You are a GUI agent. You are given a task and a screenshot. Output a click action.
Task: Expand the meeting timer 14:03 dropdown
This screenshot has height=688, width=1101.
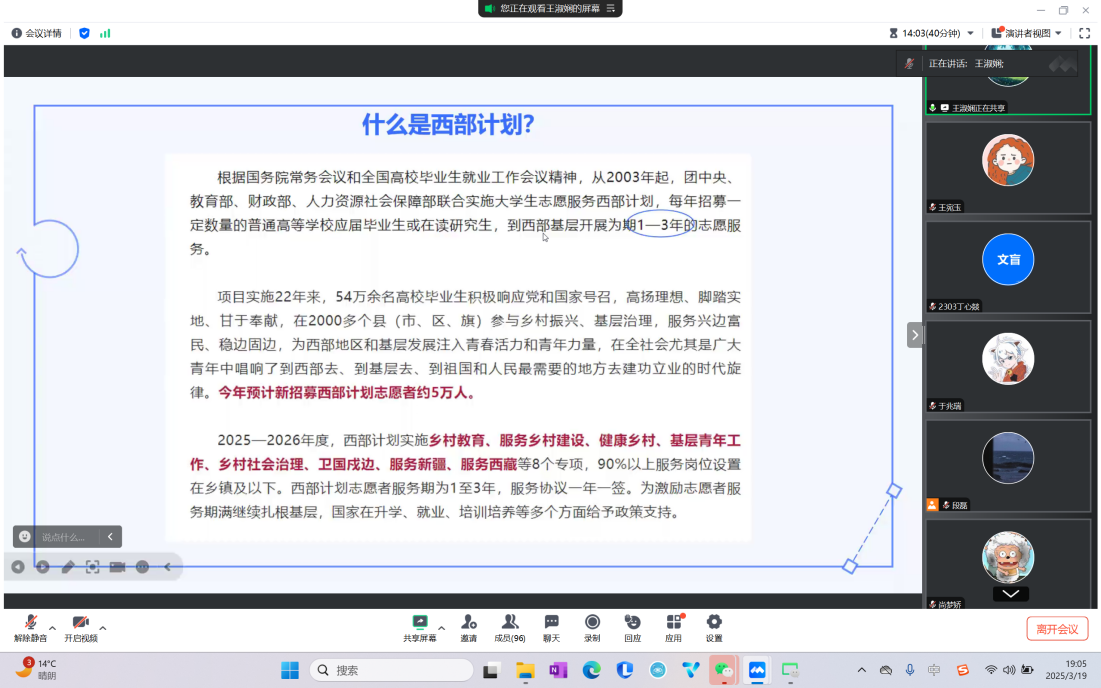[970, 33]
